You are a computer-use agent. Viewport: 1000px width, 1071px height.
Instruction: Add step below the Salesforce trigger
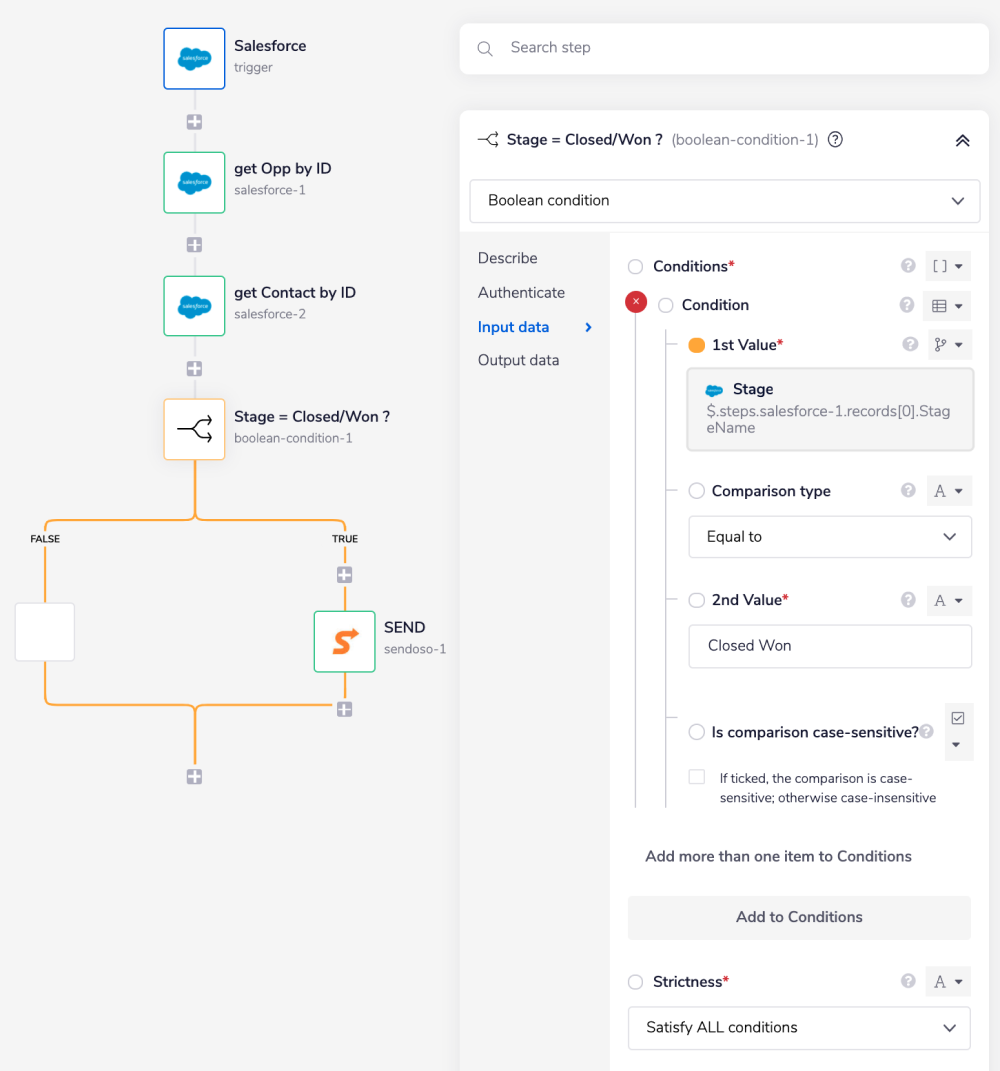click(x=194, y=121)
